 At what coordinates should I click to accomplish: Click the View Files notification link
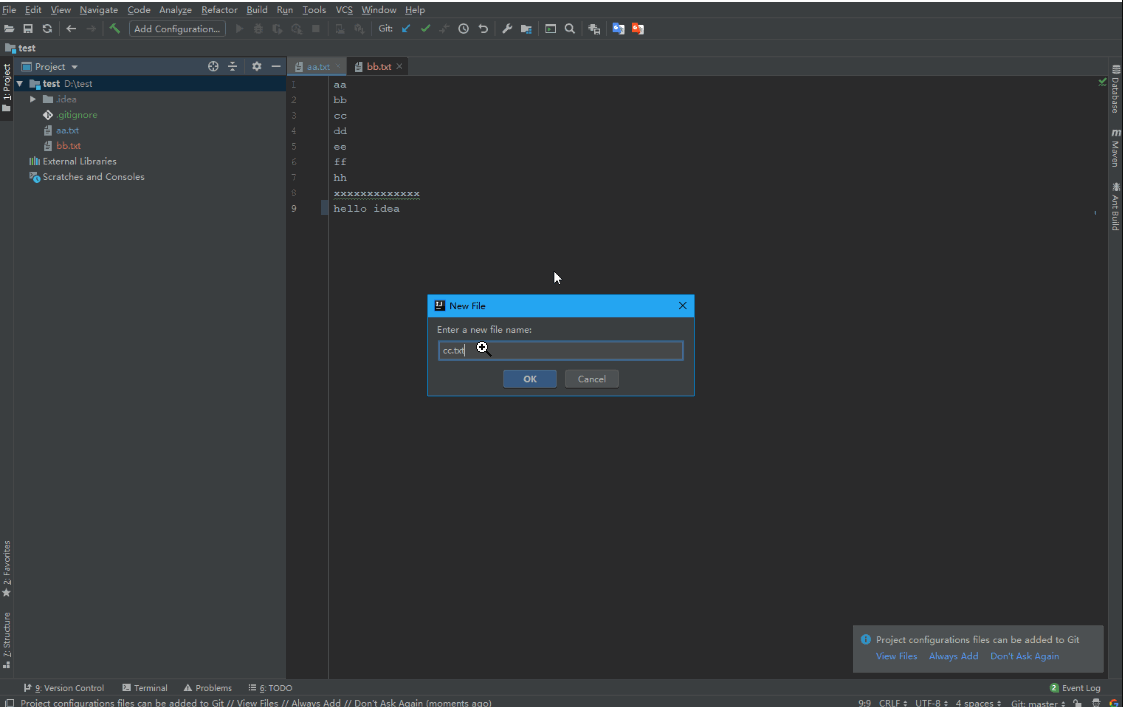tap(896, 656)
